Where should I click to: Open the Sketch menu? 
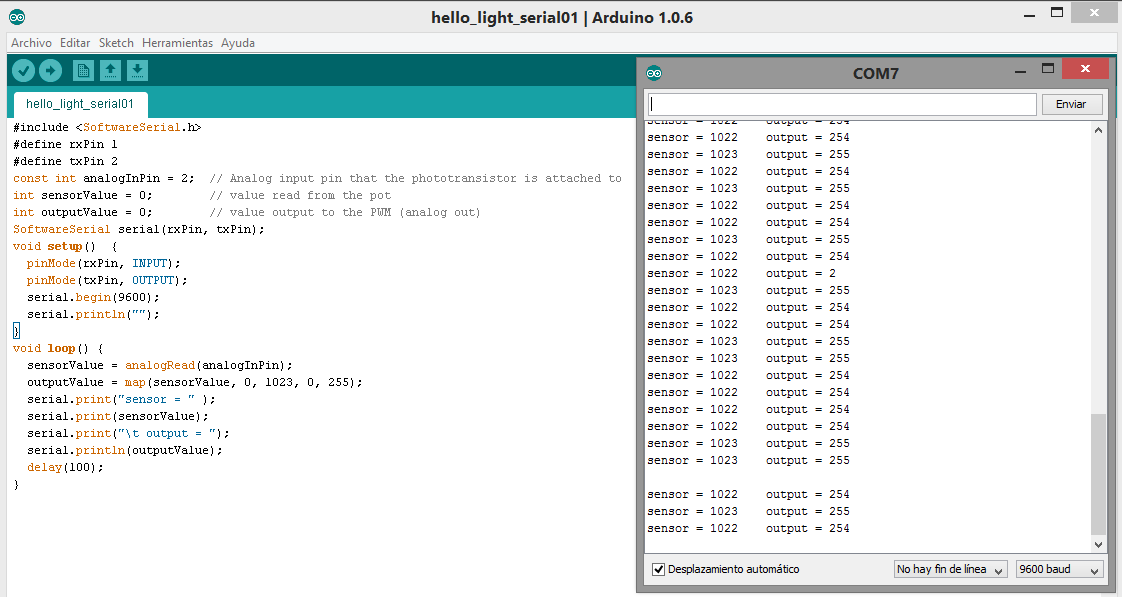116,43
